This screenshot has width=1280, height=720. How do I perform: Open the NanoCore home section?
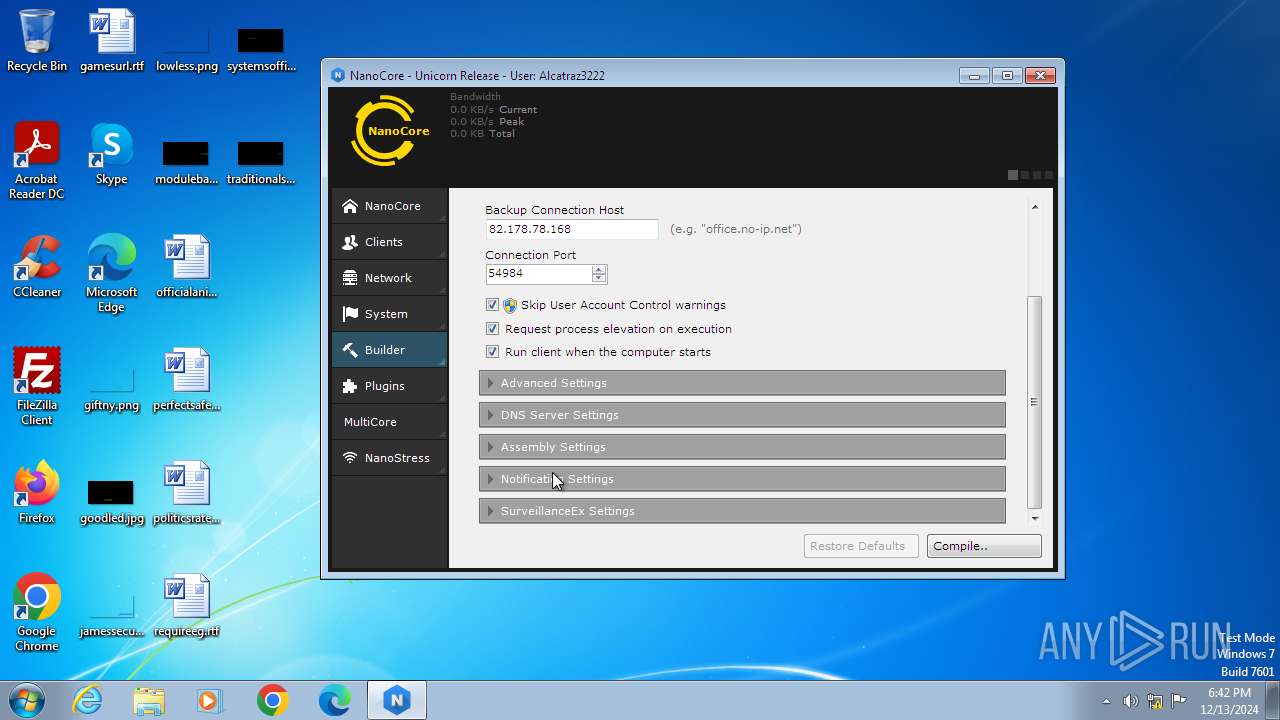point(389,206)
